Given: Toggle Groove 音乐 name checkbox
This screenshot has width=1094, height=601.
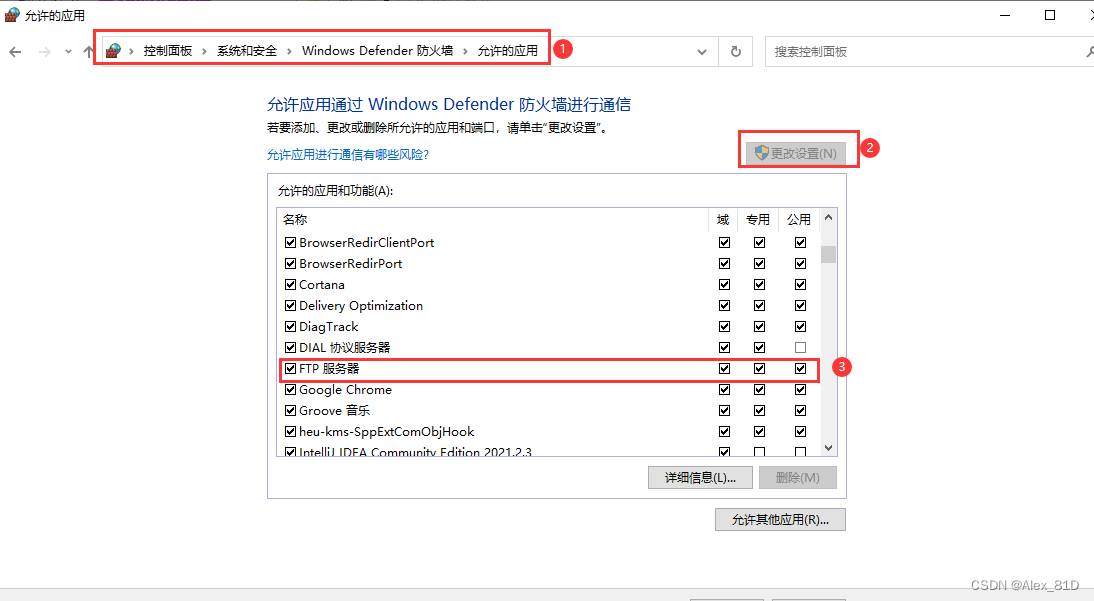Looking at the screenshot, I should pos(290,410).
